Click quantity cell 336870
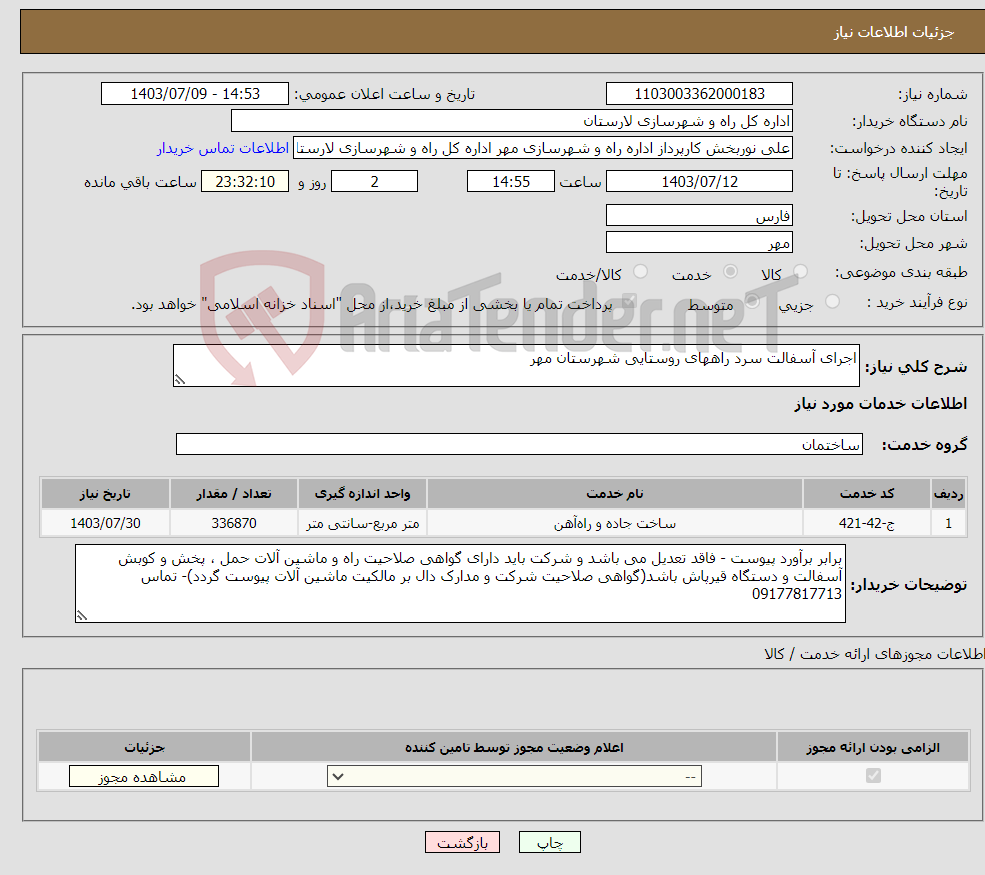985x875 pixels. click(x=234, y=523)
